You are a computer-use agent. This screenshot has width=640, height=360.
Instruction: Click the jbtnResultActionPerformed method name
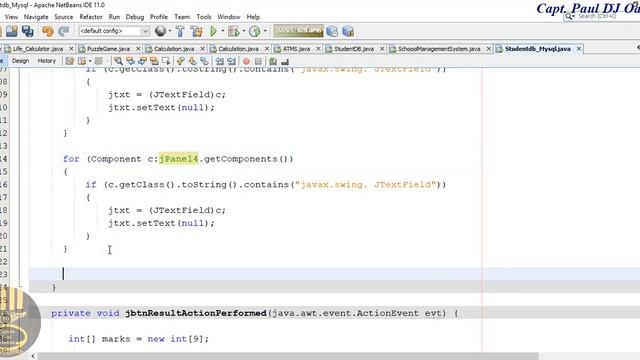coord(196,313)
